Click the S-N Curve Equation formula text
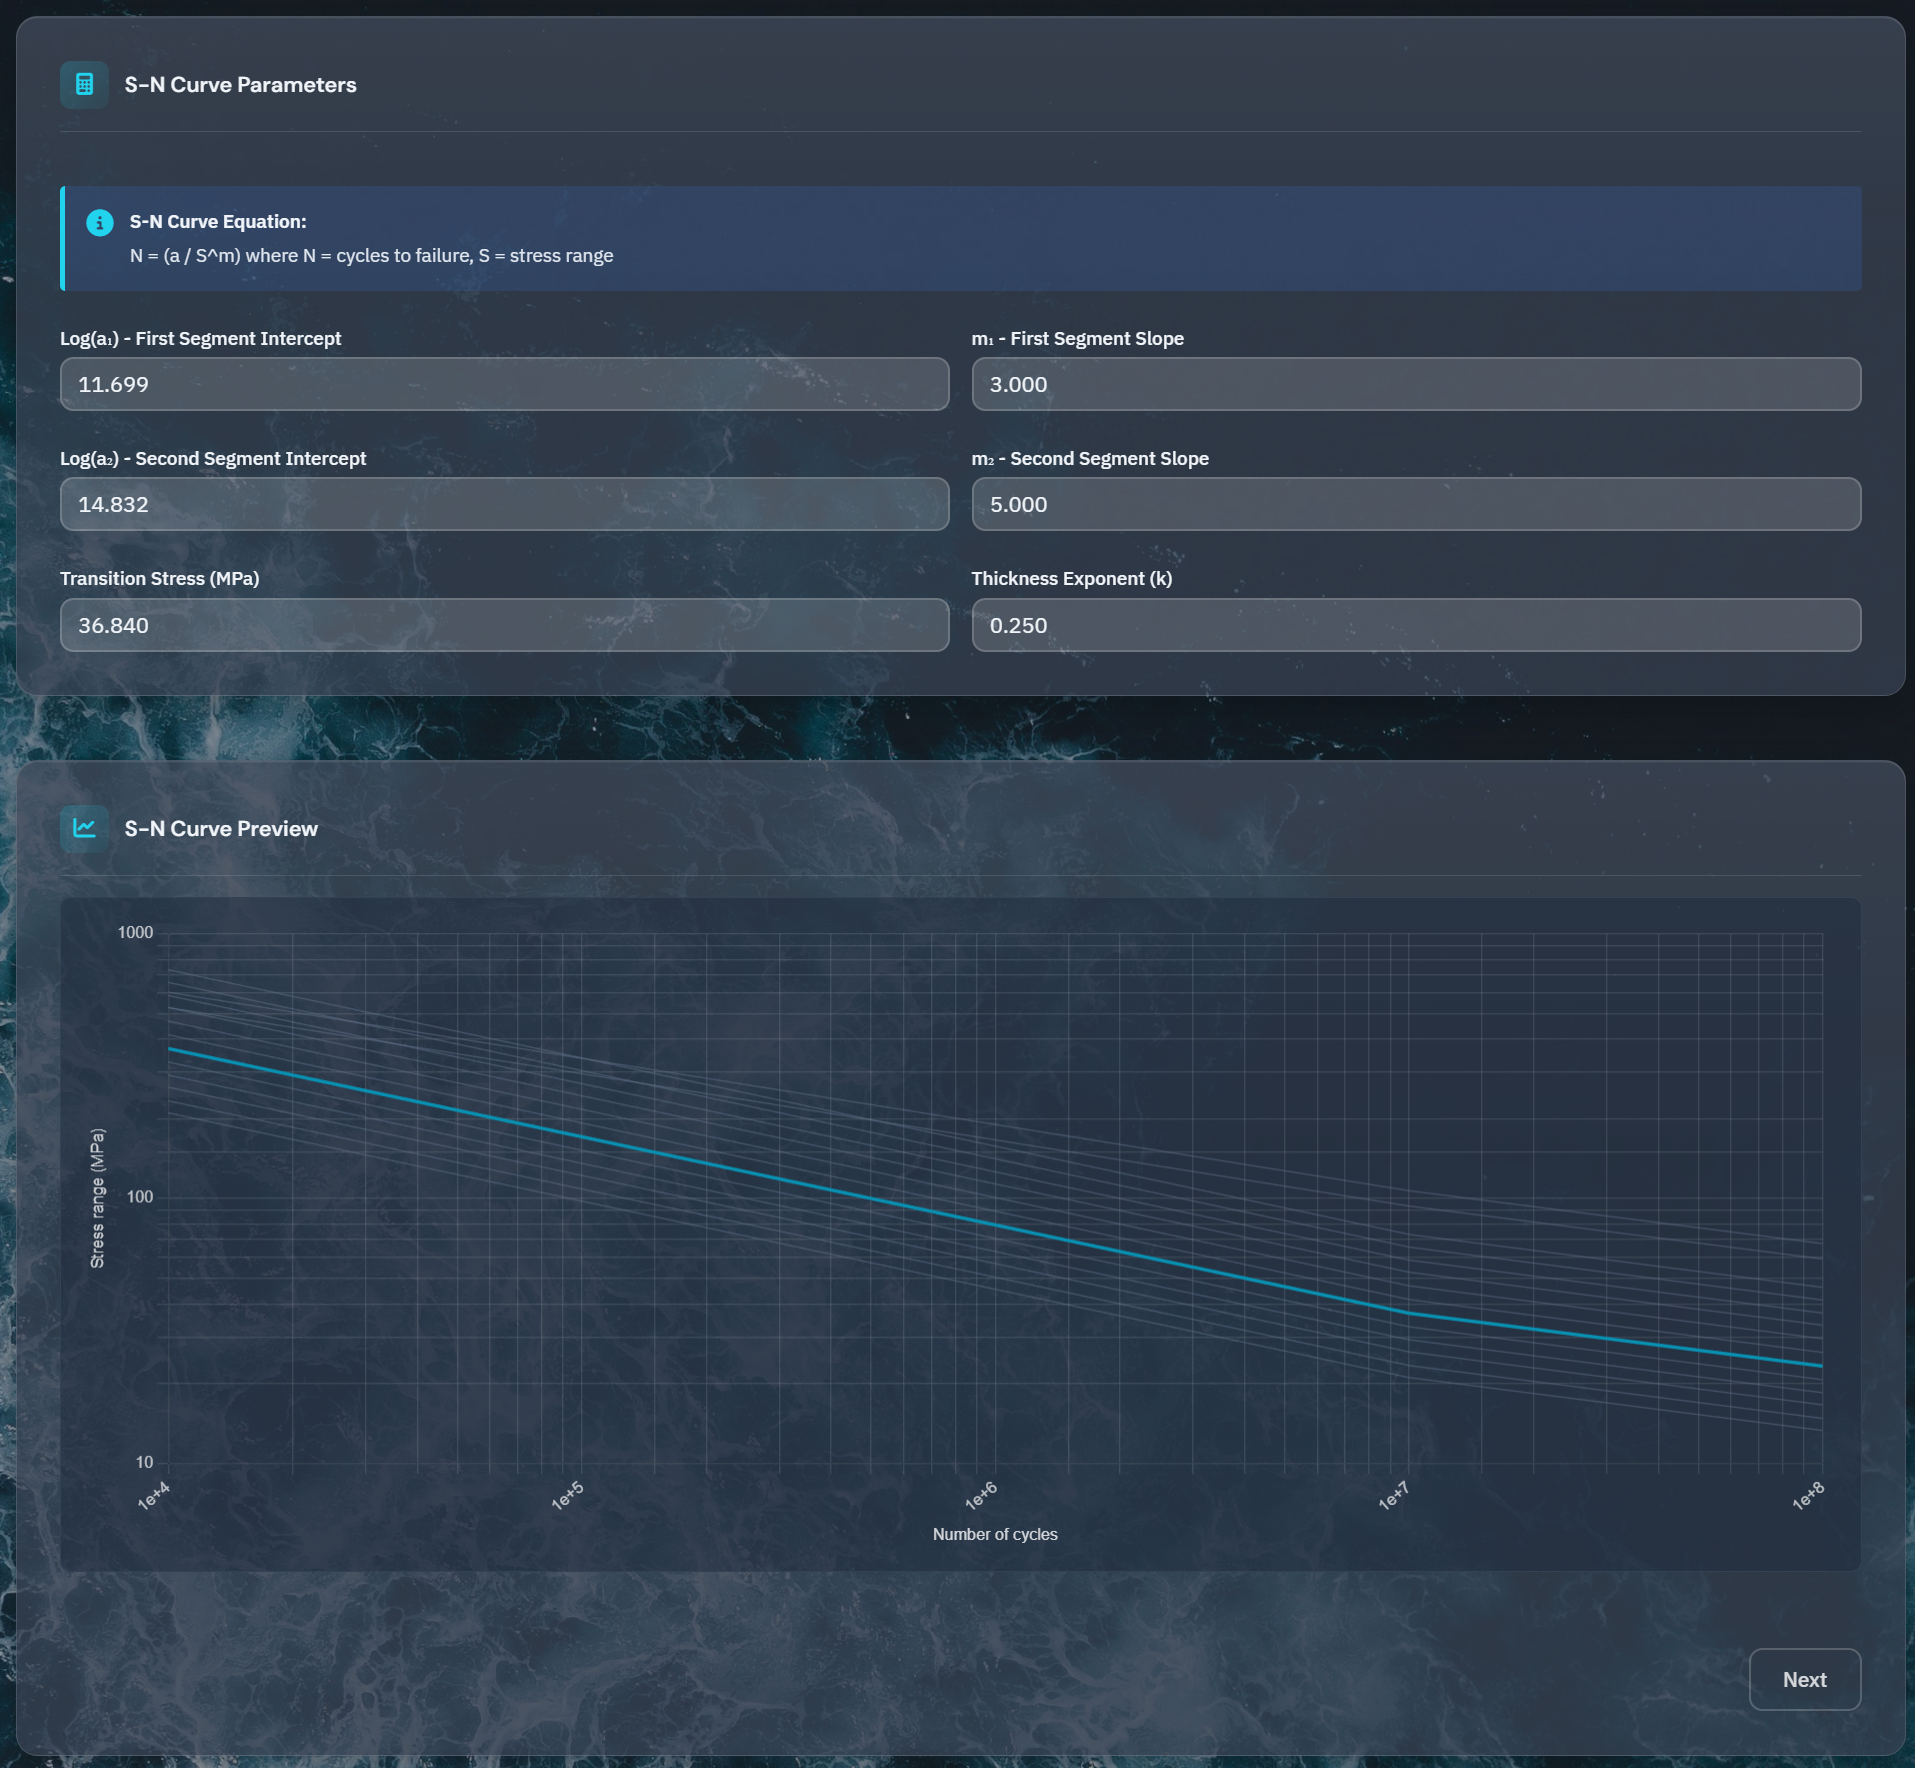The height and width of the screenshot is (1768, 1915). point(371,256)
